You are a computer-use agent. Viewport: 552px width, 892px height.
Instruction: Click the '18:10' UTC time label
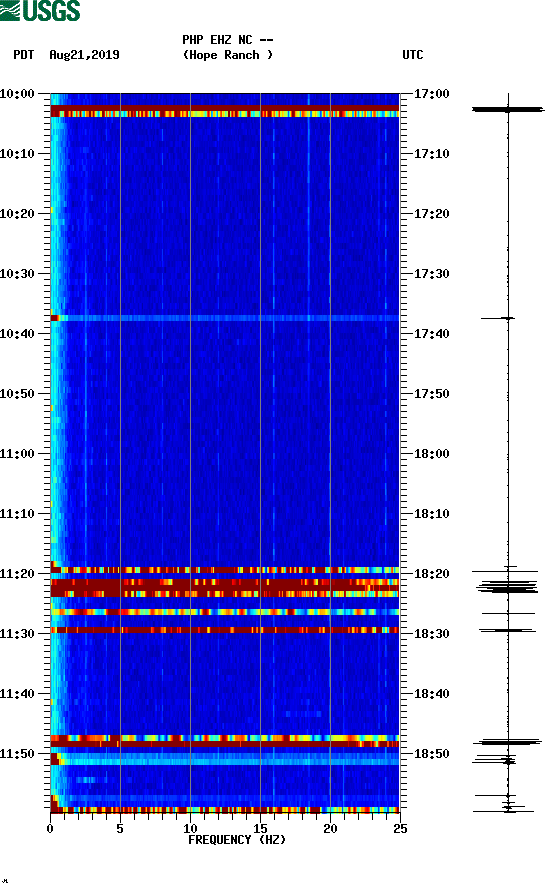point(431,514)
